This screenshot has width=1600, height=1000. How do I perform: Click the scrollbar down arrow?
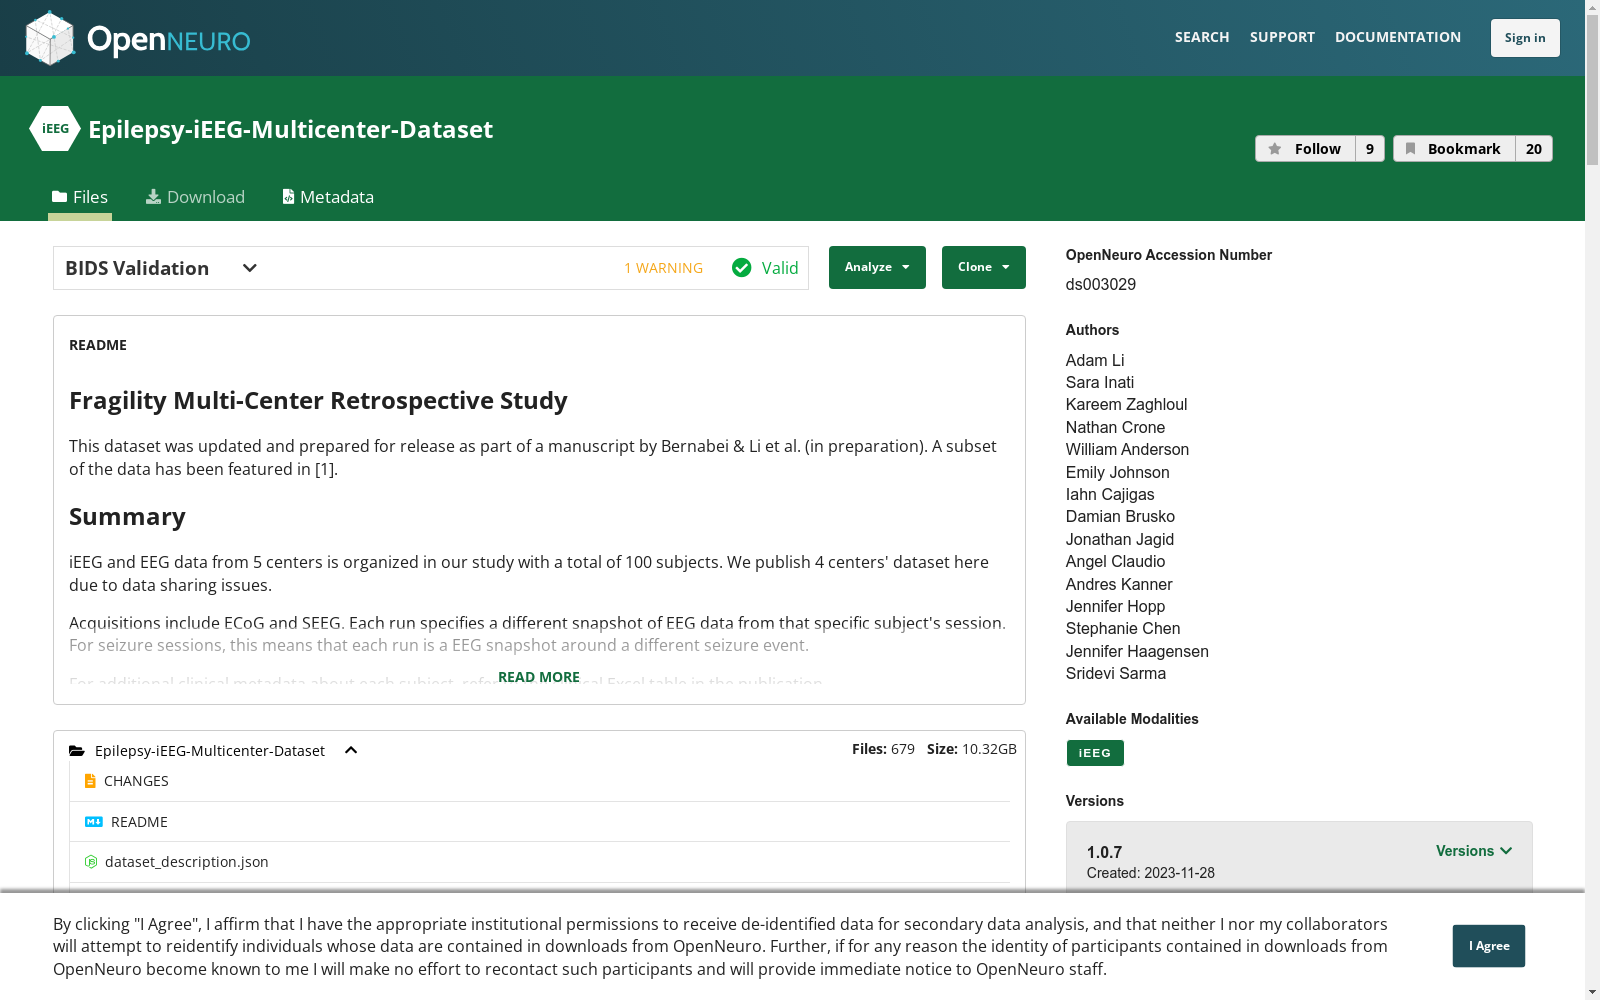point(1592,992)
